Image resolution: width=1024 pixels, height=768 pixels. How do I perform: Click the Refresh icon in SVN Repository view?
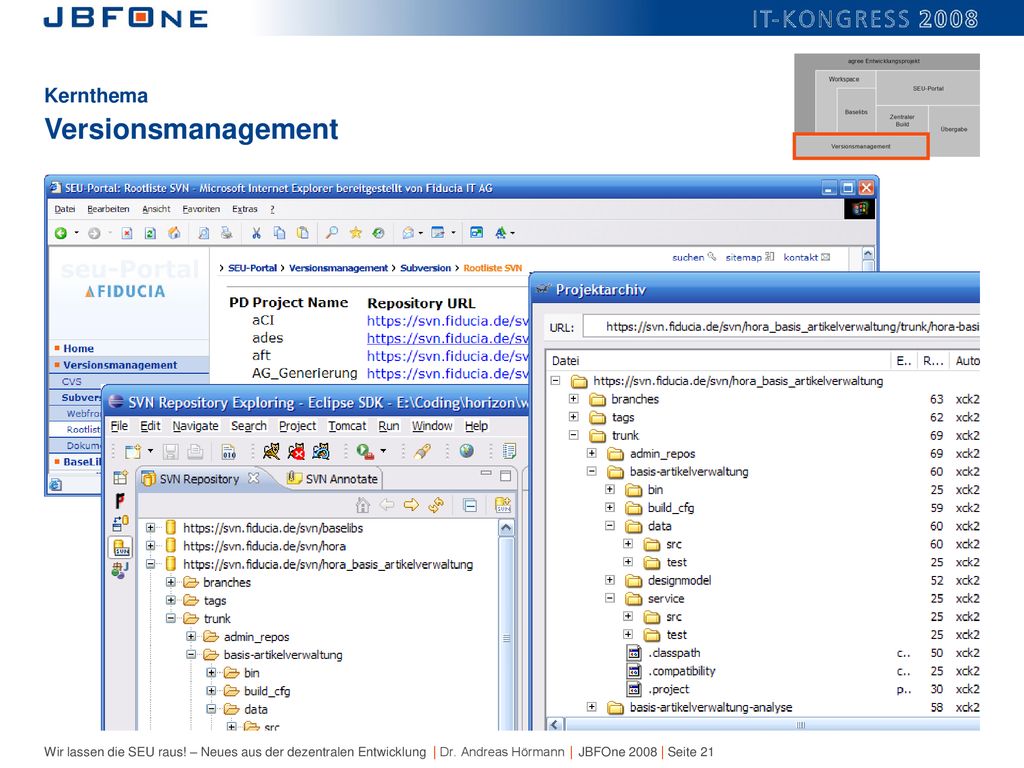[436, 505]
